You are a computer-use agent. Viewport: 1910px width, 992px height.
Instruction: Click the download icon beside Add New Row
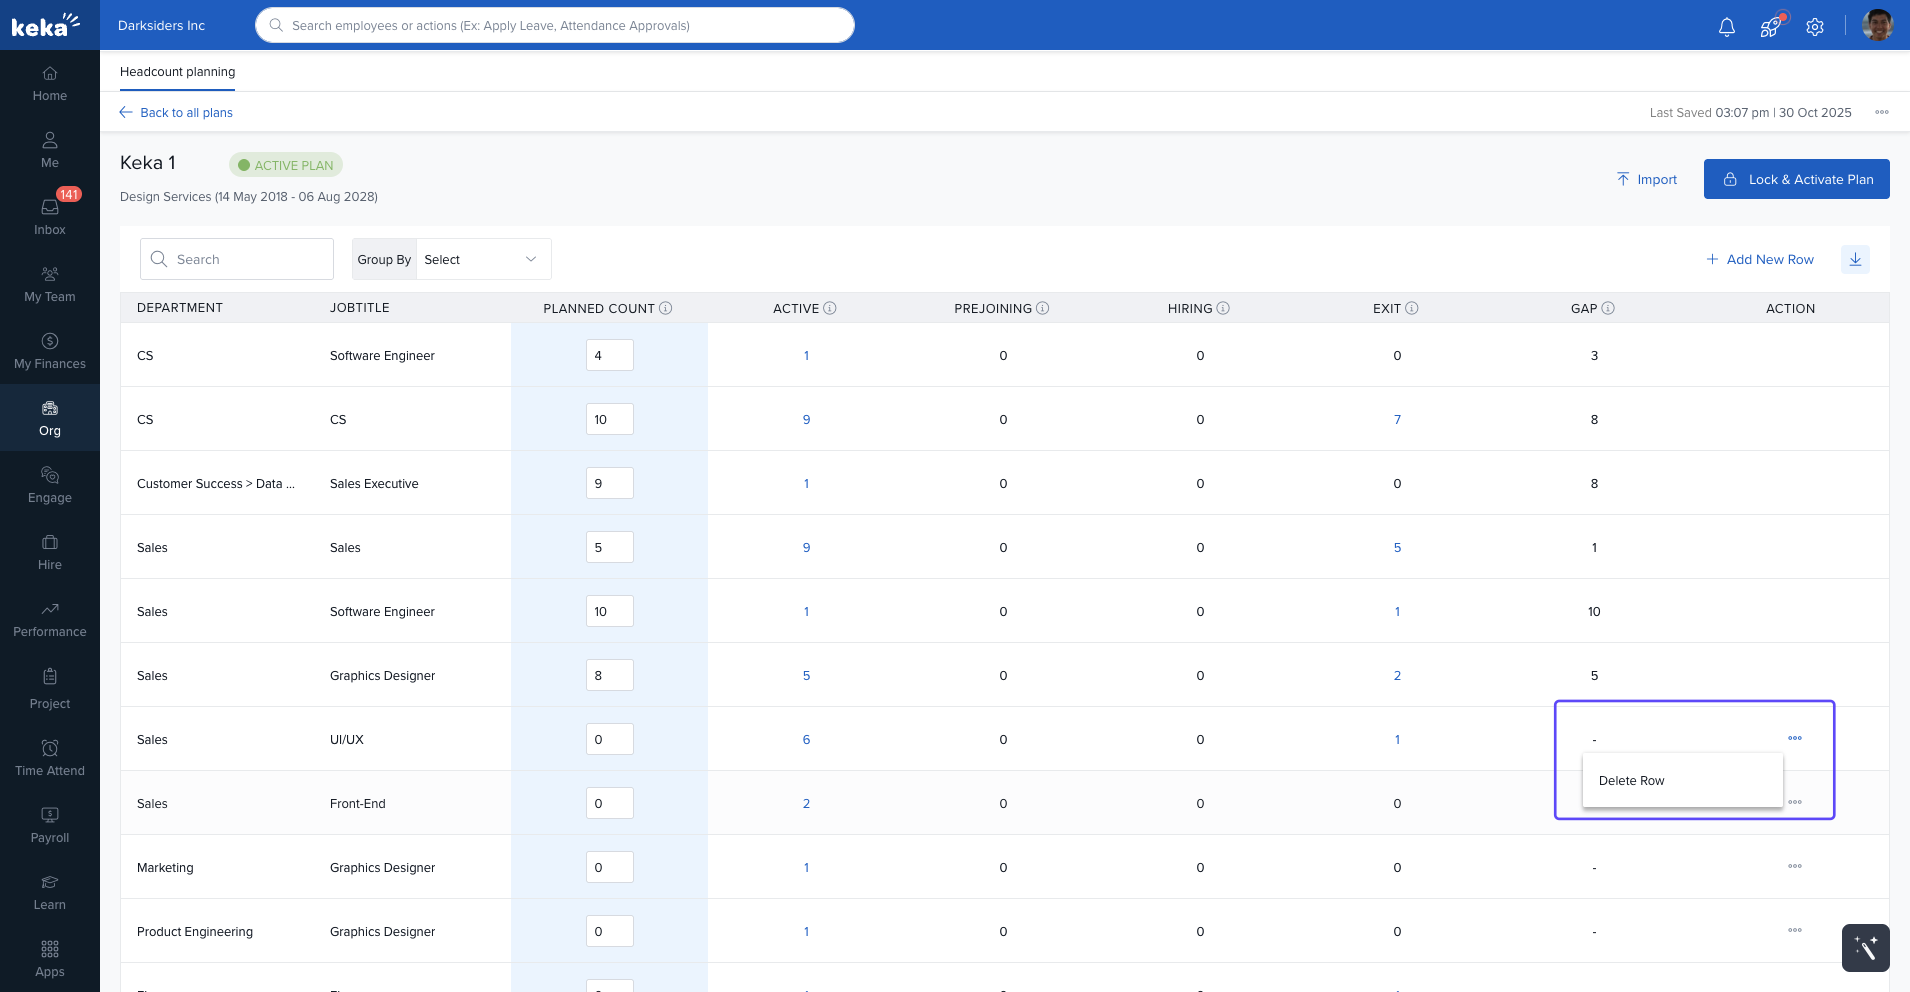(1855, 260)
